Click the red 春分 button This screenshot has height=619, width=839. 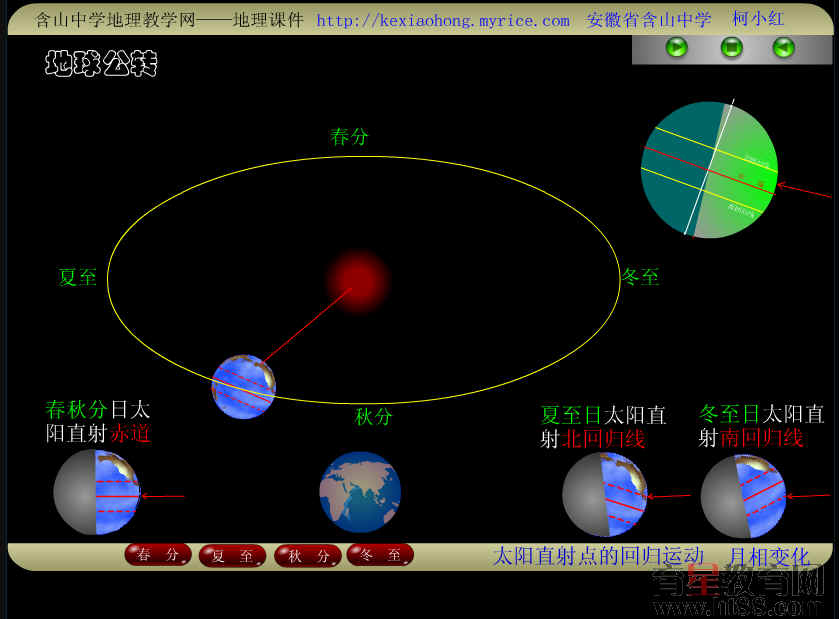[x=158, y=555]
